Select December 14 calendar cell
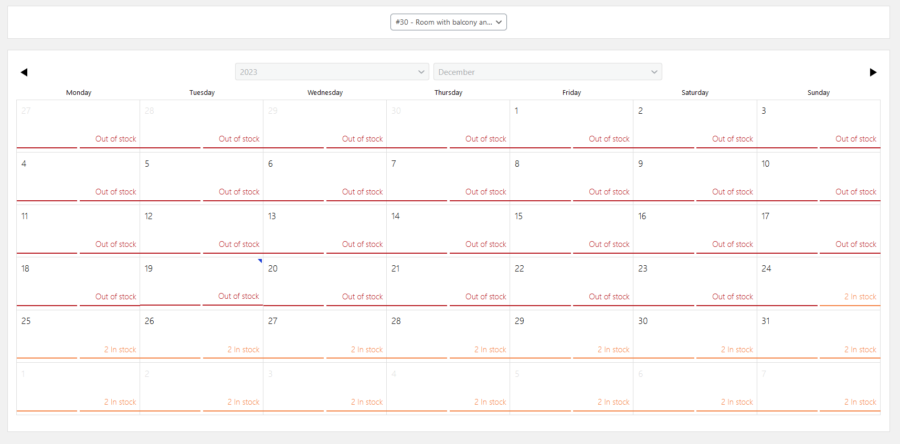 [x=448, y=229]
